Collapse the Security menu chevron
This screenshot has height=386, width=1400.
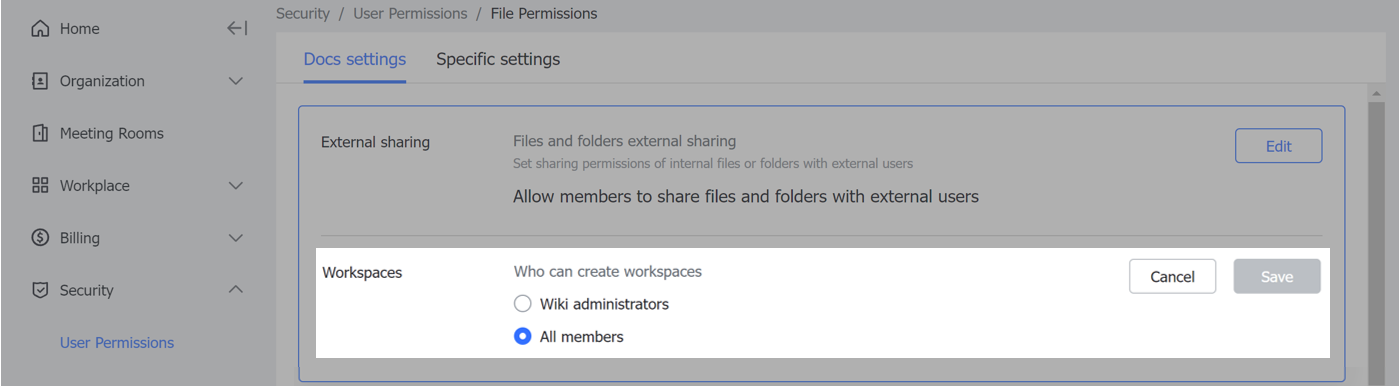(x=236, y=290)
